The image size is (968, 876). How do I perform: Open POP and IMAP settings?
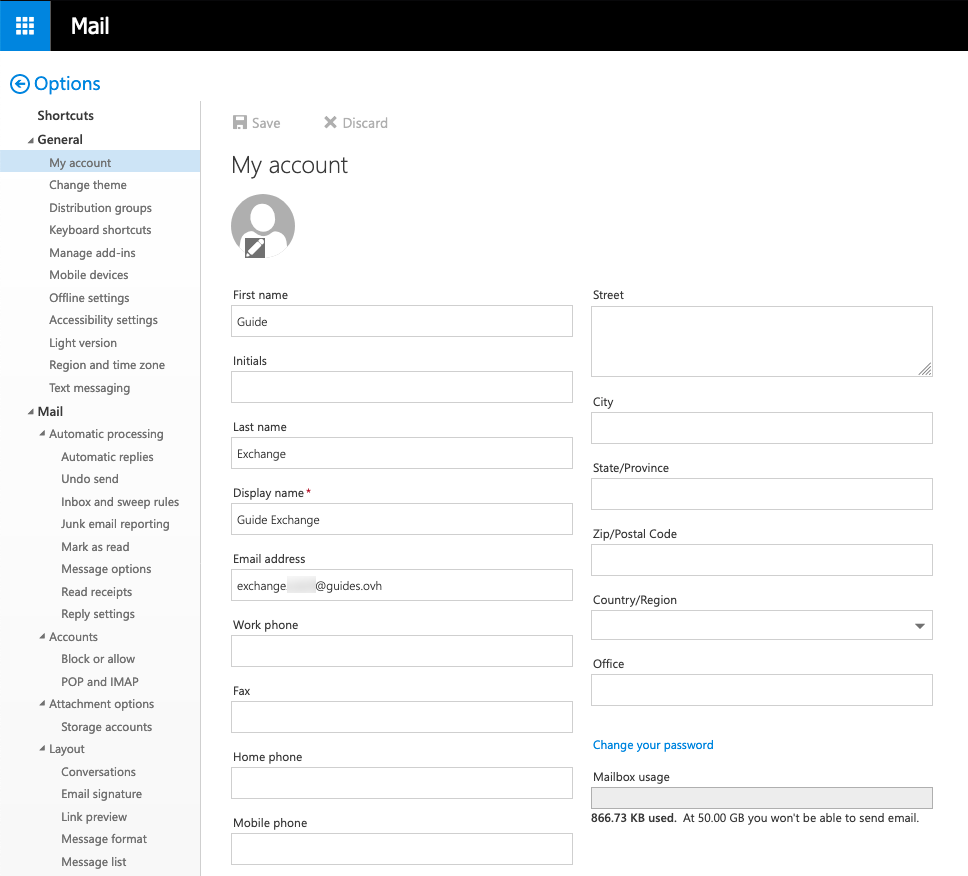click(99, 682)
